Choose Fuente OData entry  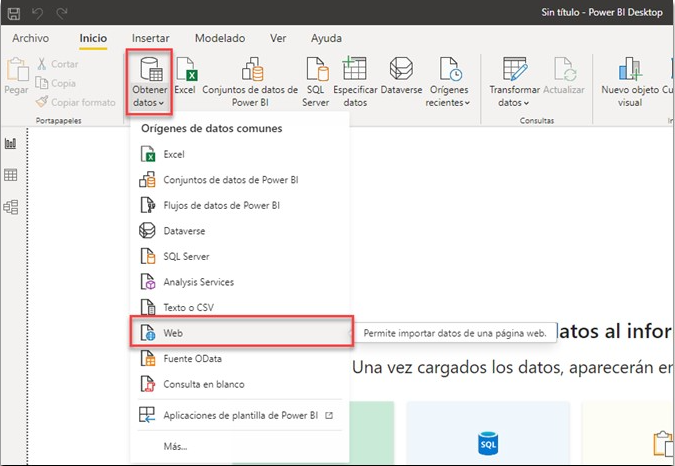239,359
